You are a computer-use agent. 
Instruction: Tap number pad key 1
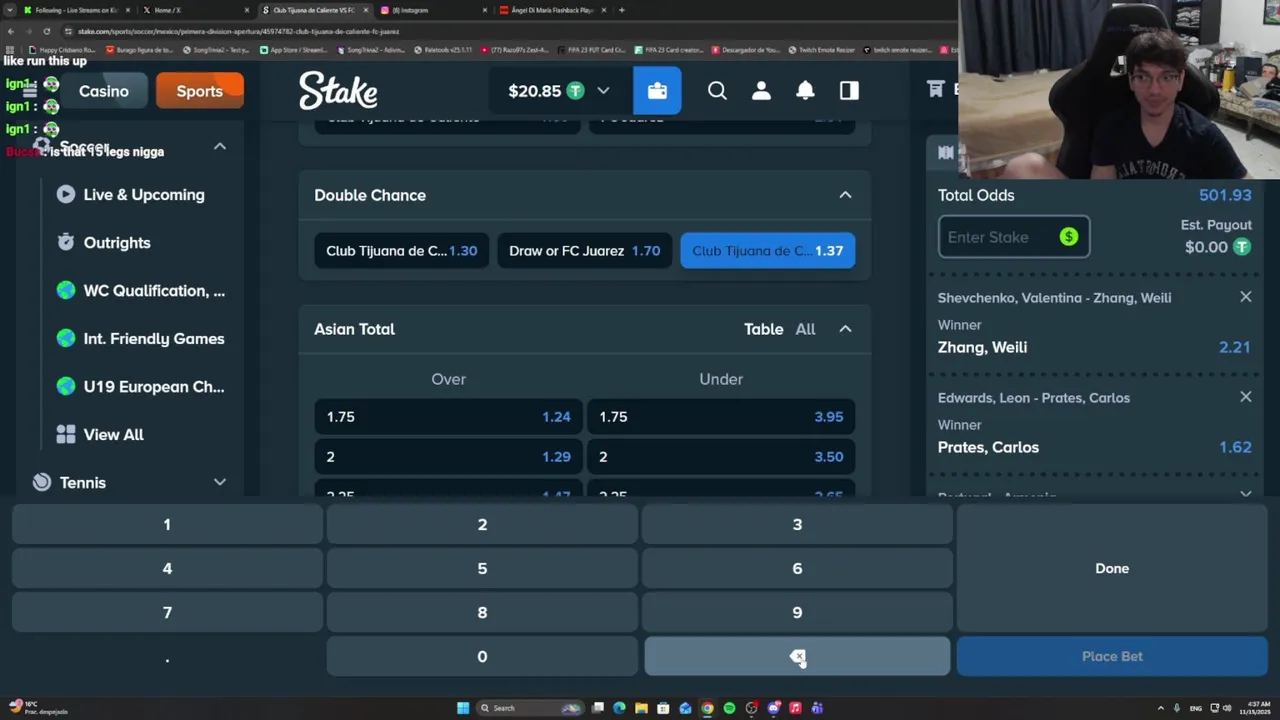pyautogui.click(x=167, y=524)
